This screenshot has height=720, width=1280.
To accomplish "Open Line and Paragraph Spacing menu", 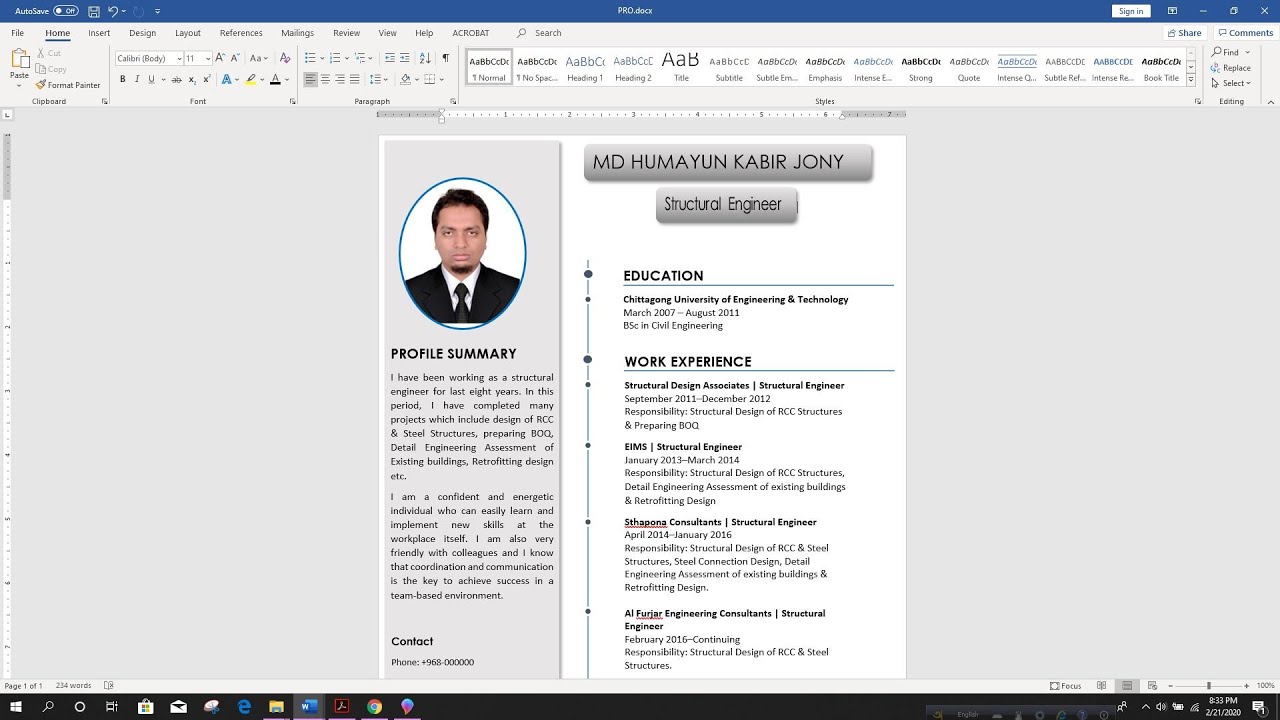I will 379,79.
